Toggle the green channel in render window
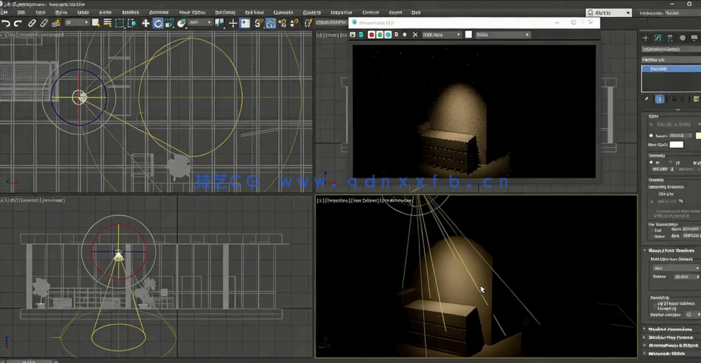This screenshot has height=363, width=701. tap(380, 34)
